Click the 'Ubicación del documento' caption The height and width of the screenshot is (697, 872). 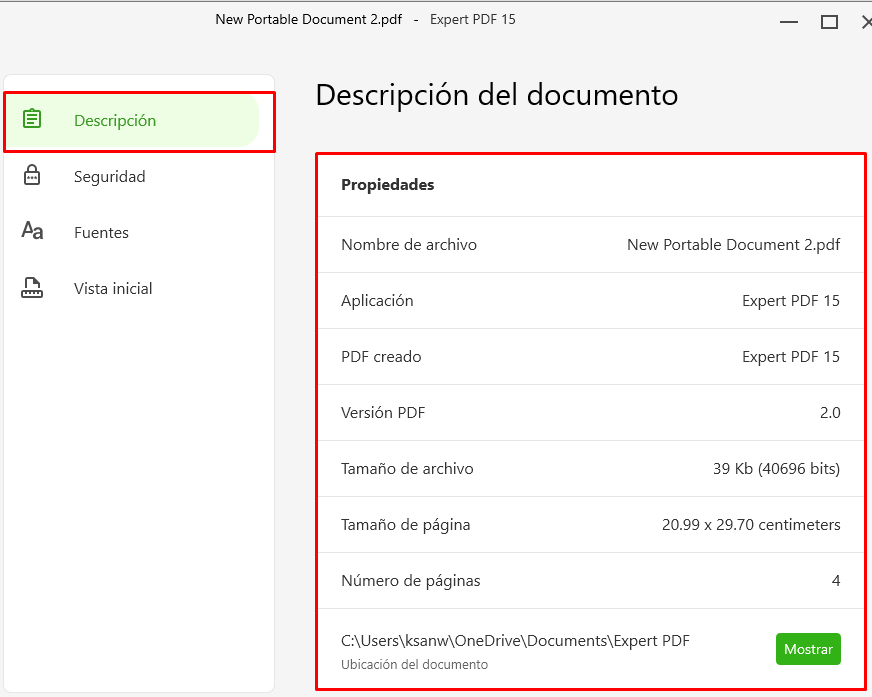[414, 665]
